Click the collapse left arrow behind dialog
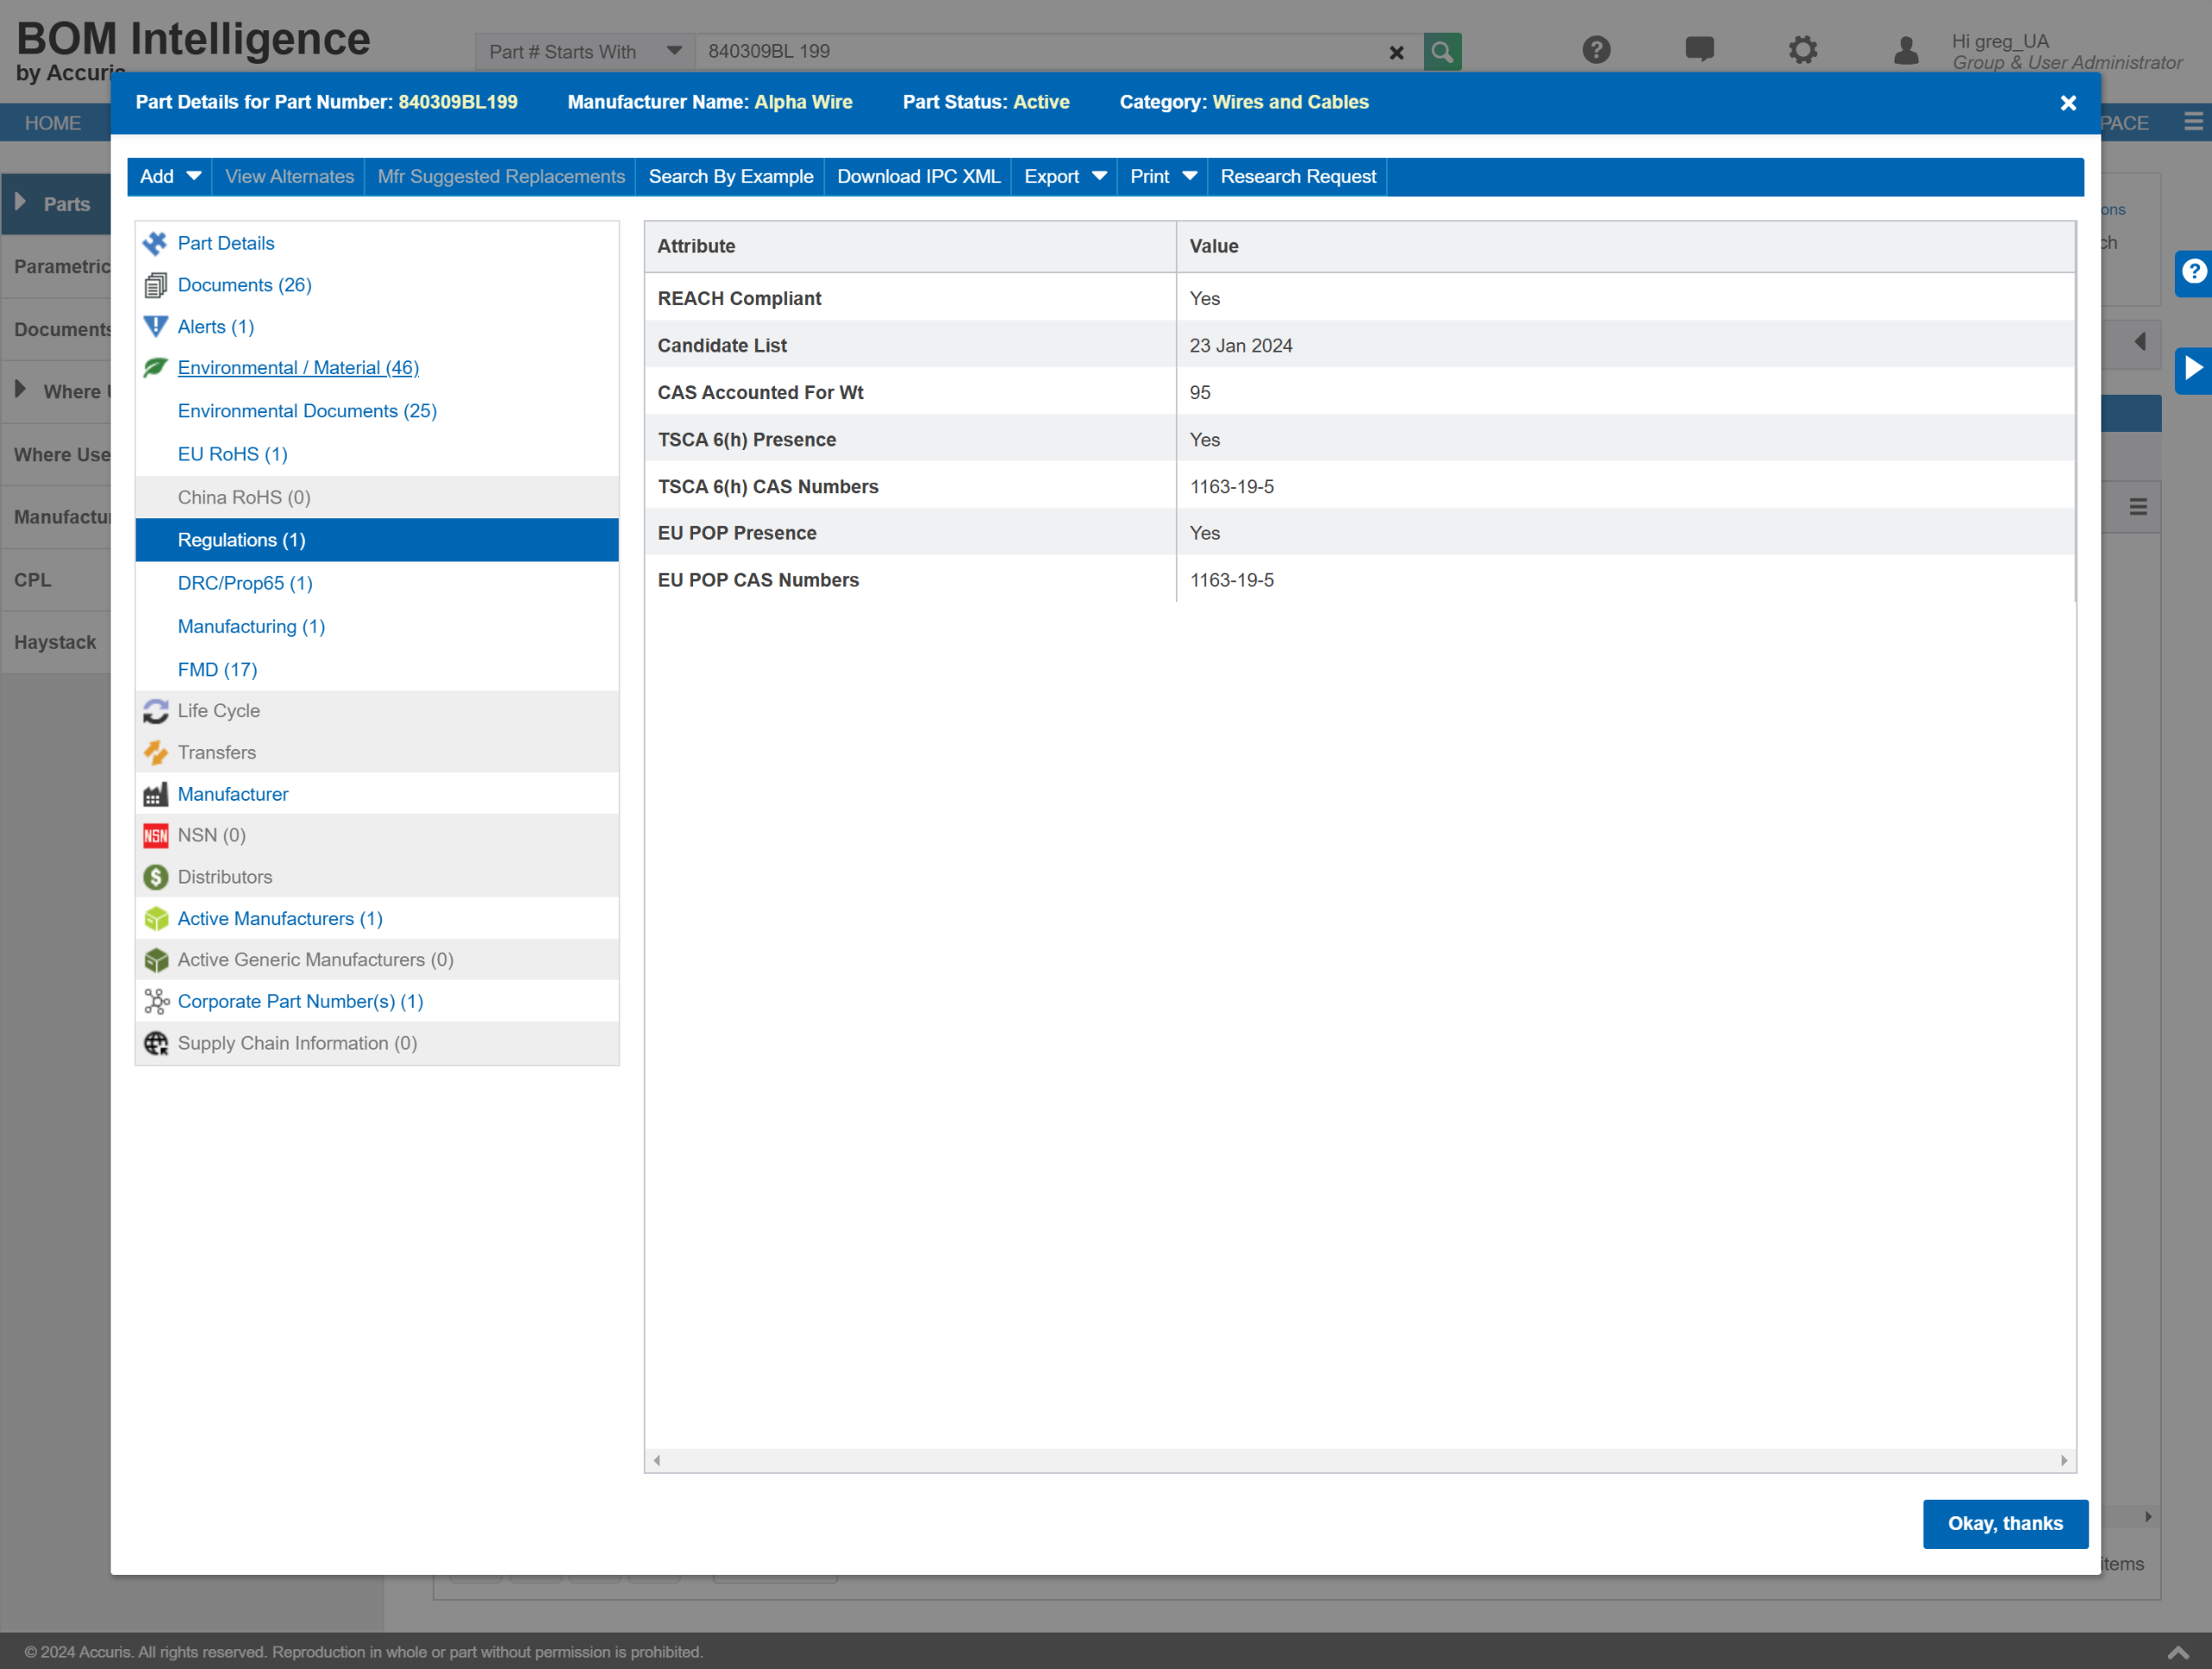 2139,342
